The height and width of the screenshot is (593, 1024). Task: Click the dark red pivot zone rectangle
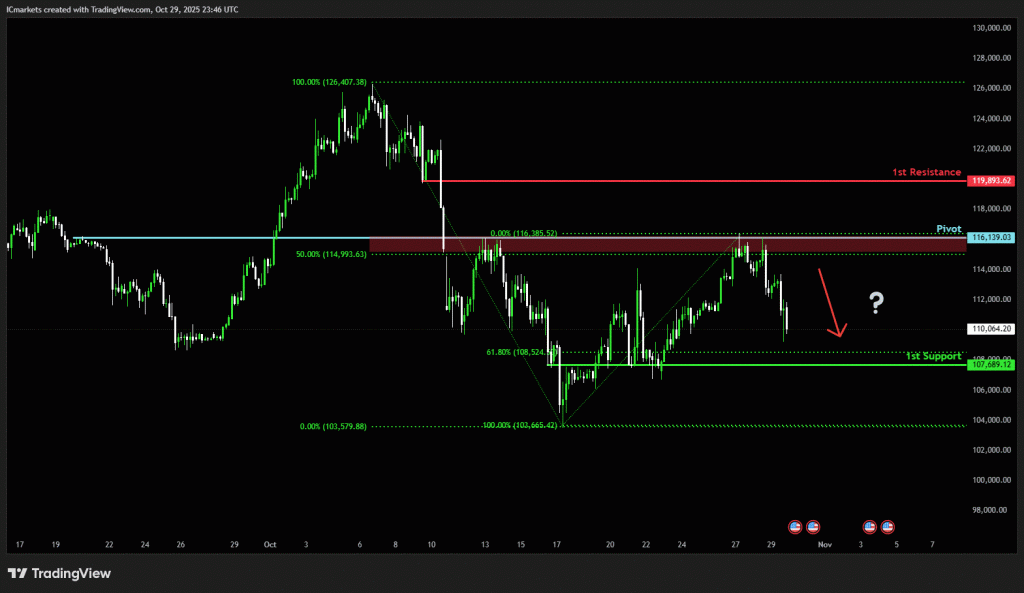(x=600, y=245)
